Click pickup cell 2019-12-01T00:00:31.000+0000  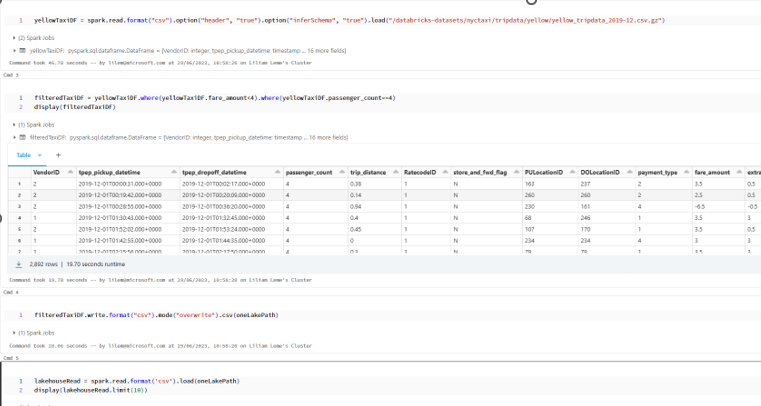(x=120, y=184)
